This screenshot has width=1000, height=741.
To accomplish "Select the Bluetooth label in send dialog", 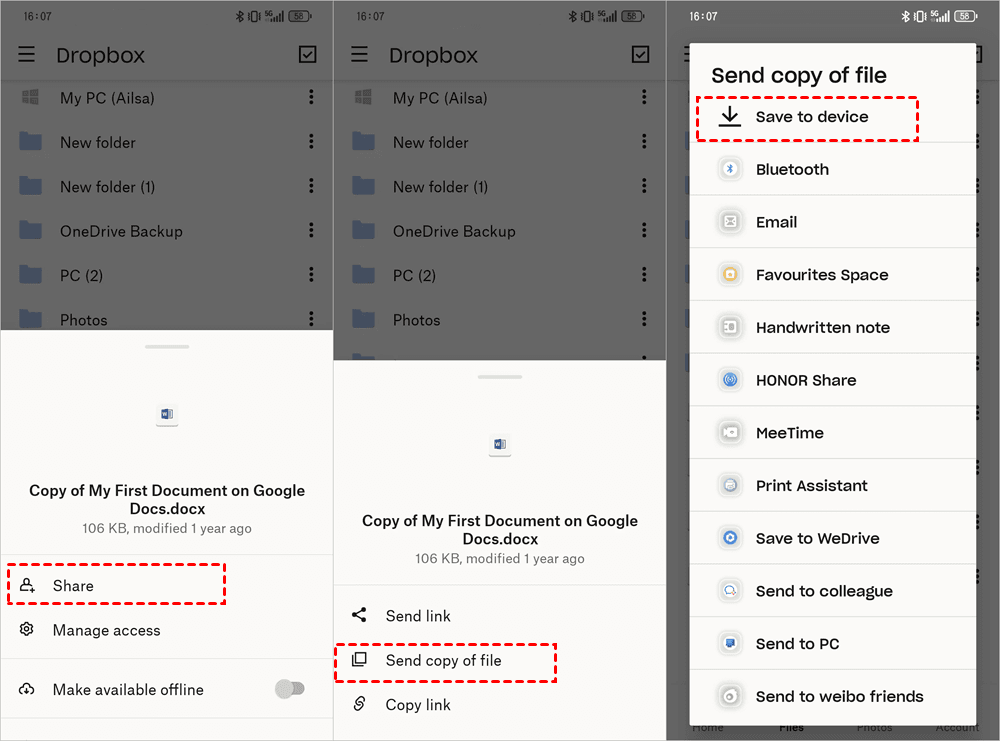I will pyautogui.click(x=792, y=170).
